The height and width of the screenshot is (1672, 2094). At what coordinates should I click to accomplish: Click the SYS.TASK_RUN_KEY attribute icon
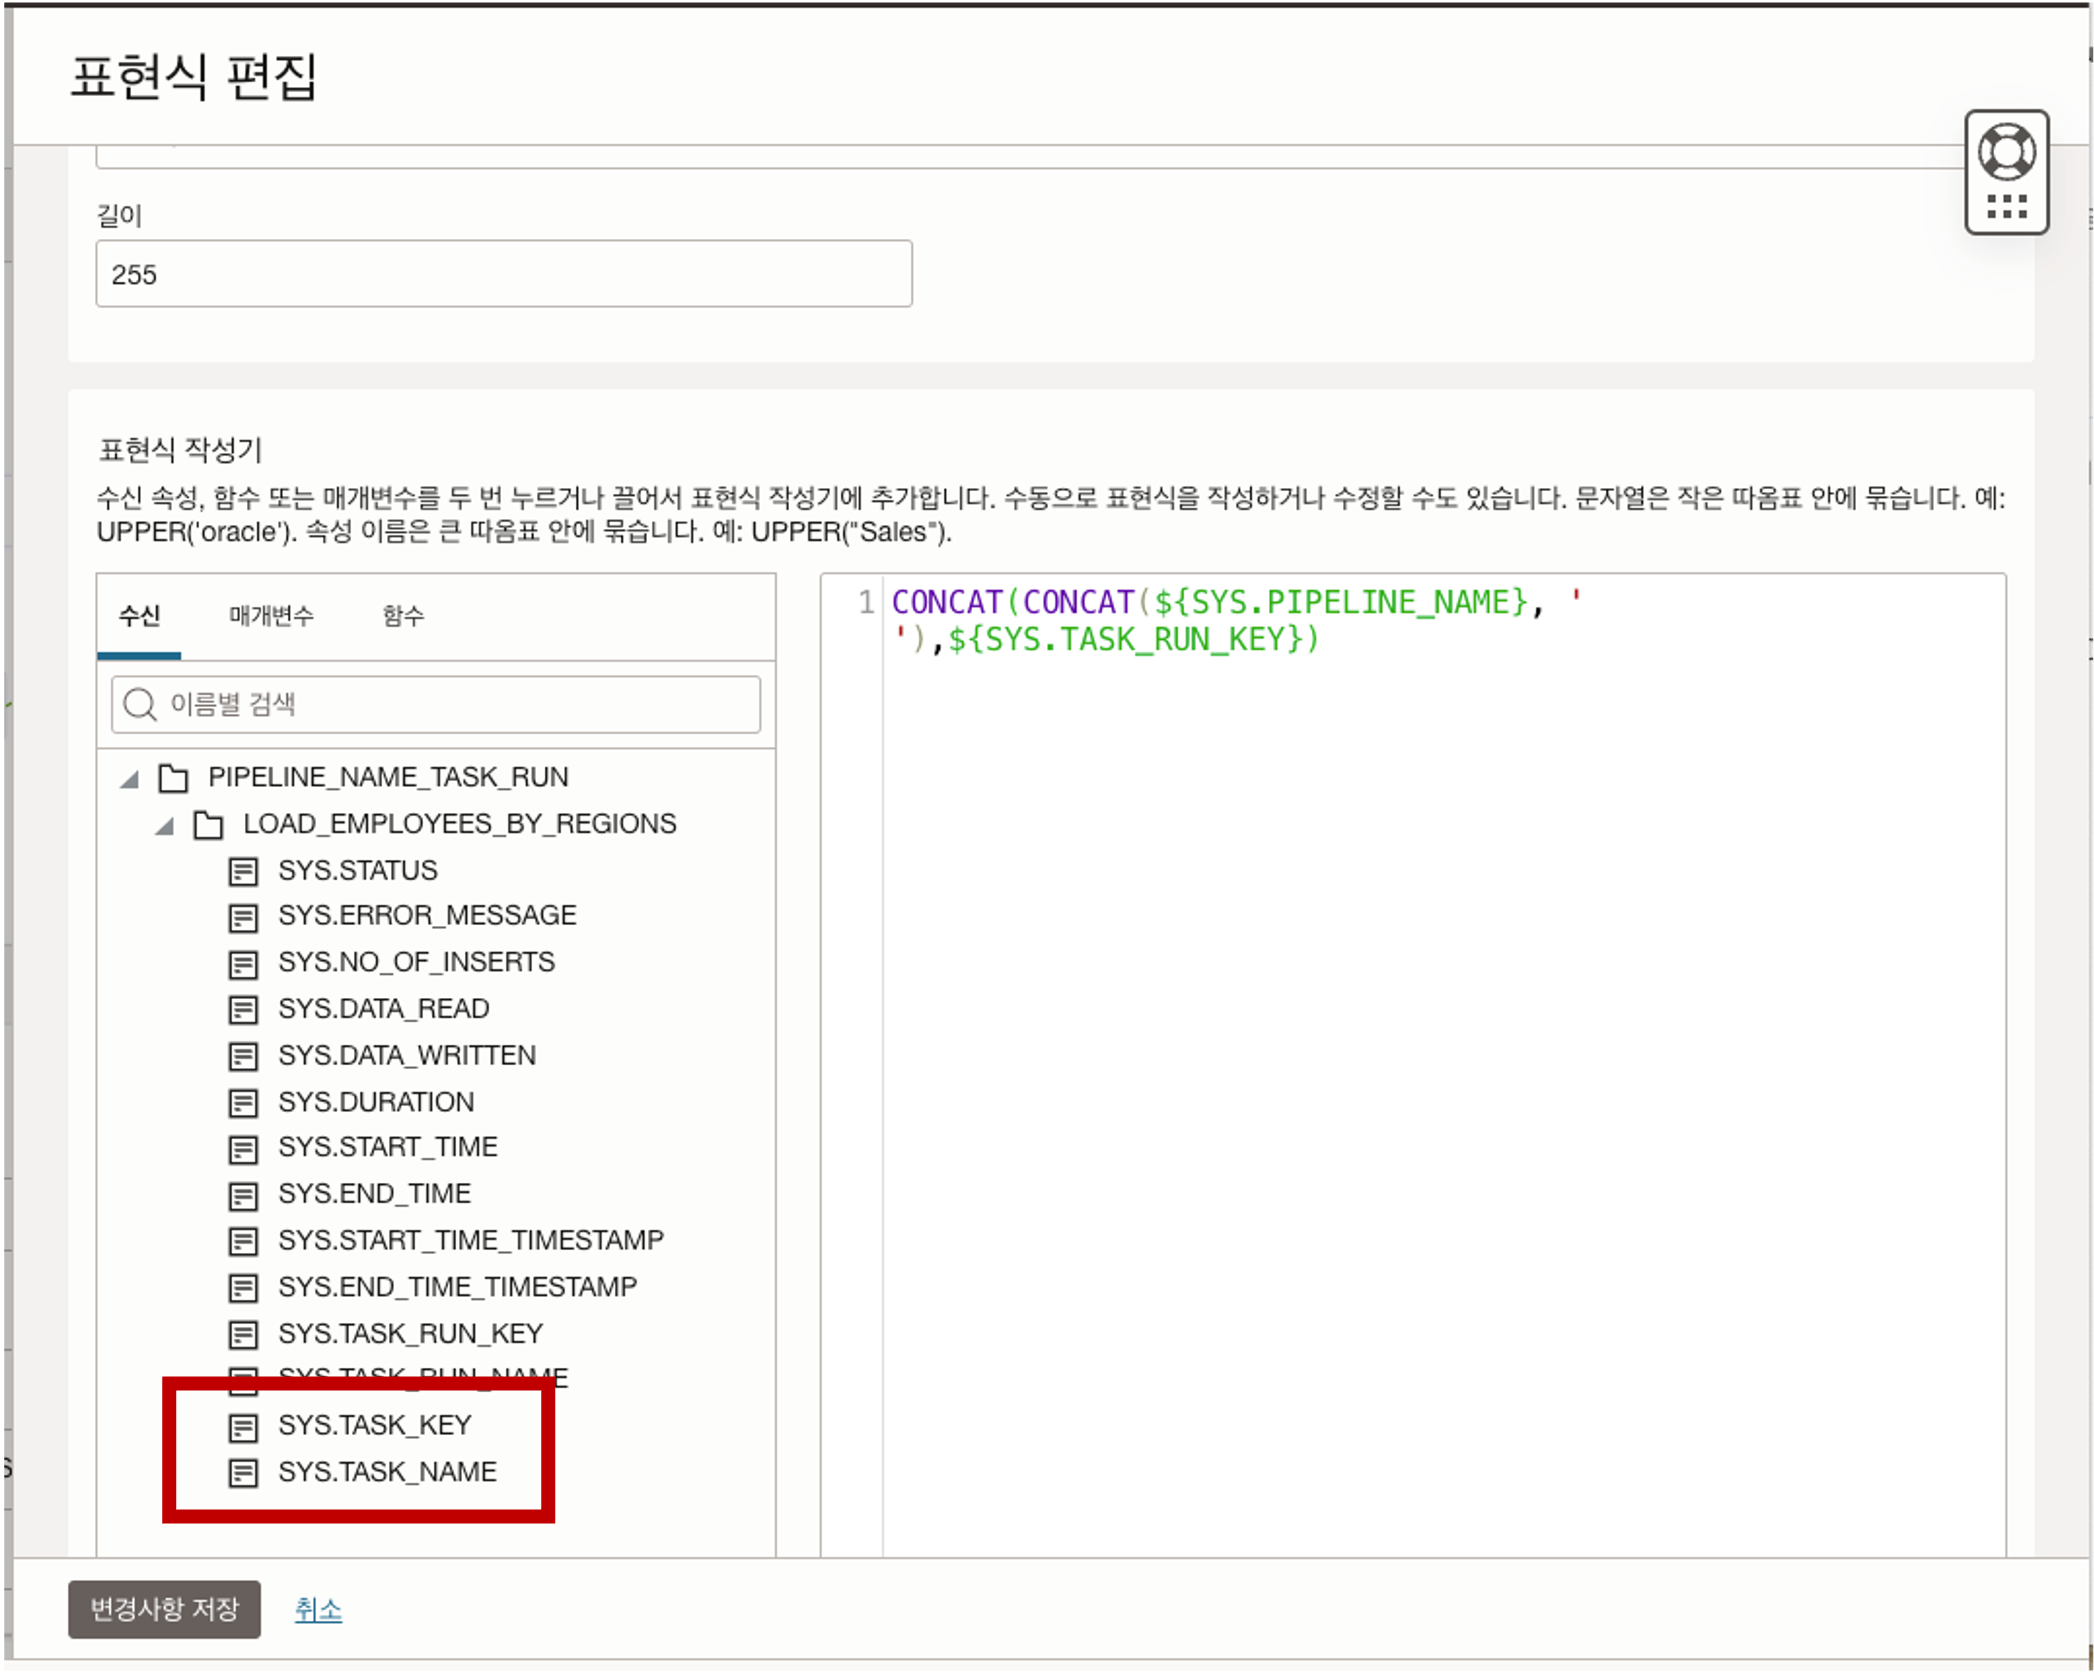243,1334
